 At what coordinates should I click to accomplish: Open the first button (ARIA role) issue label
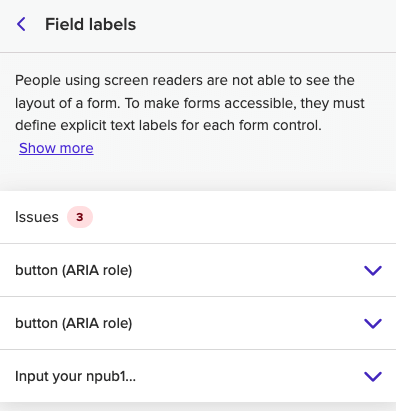click(x=74, y=270)
